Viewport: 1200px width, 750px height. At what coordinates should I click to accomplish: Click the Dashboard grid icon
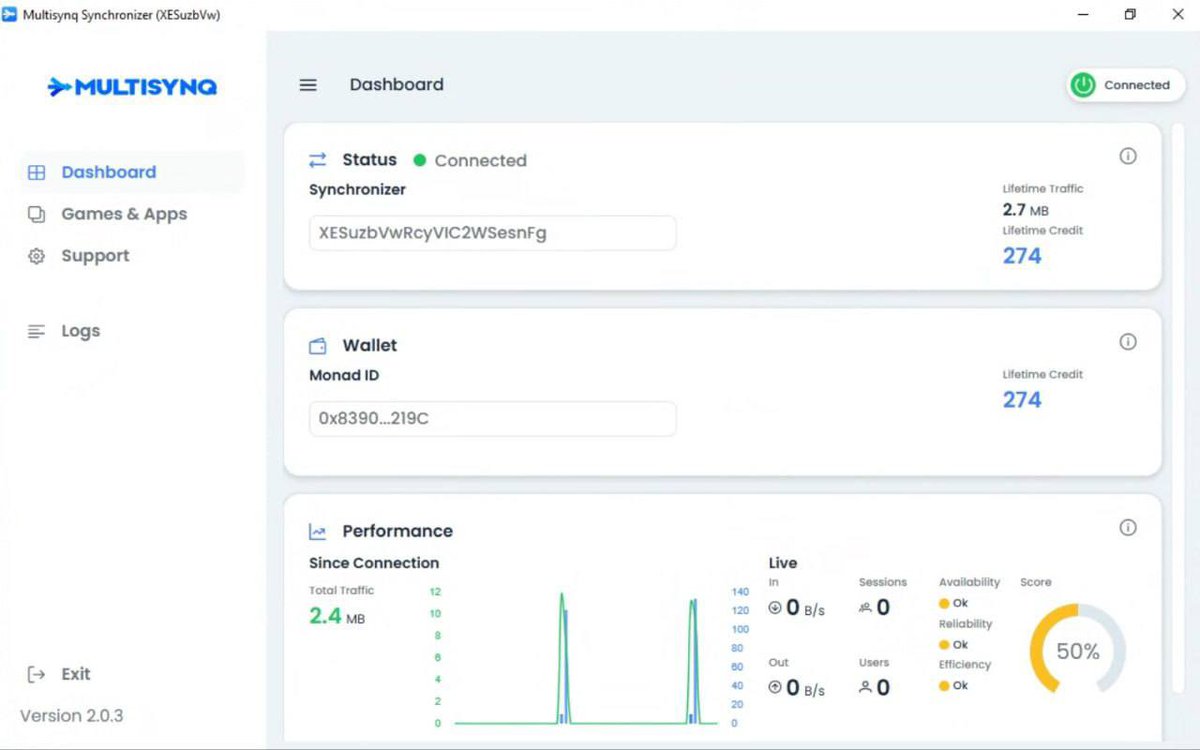[36, 172]
